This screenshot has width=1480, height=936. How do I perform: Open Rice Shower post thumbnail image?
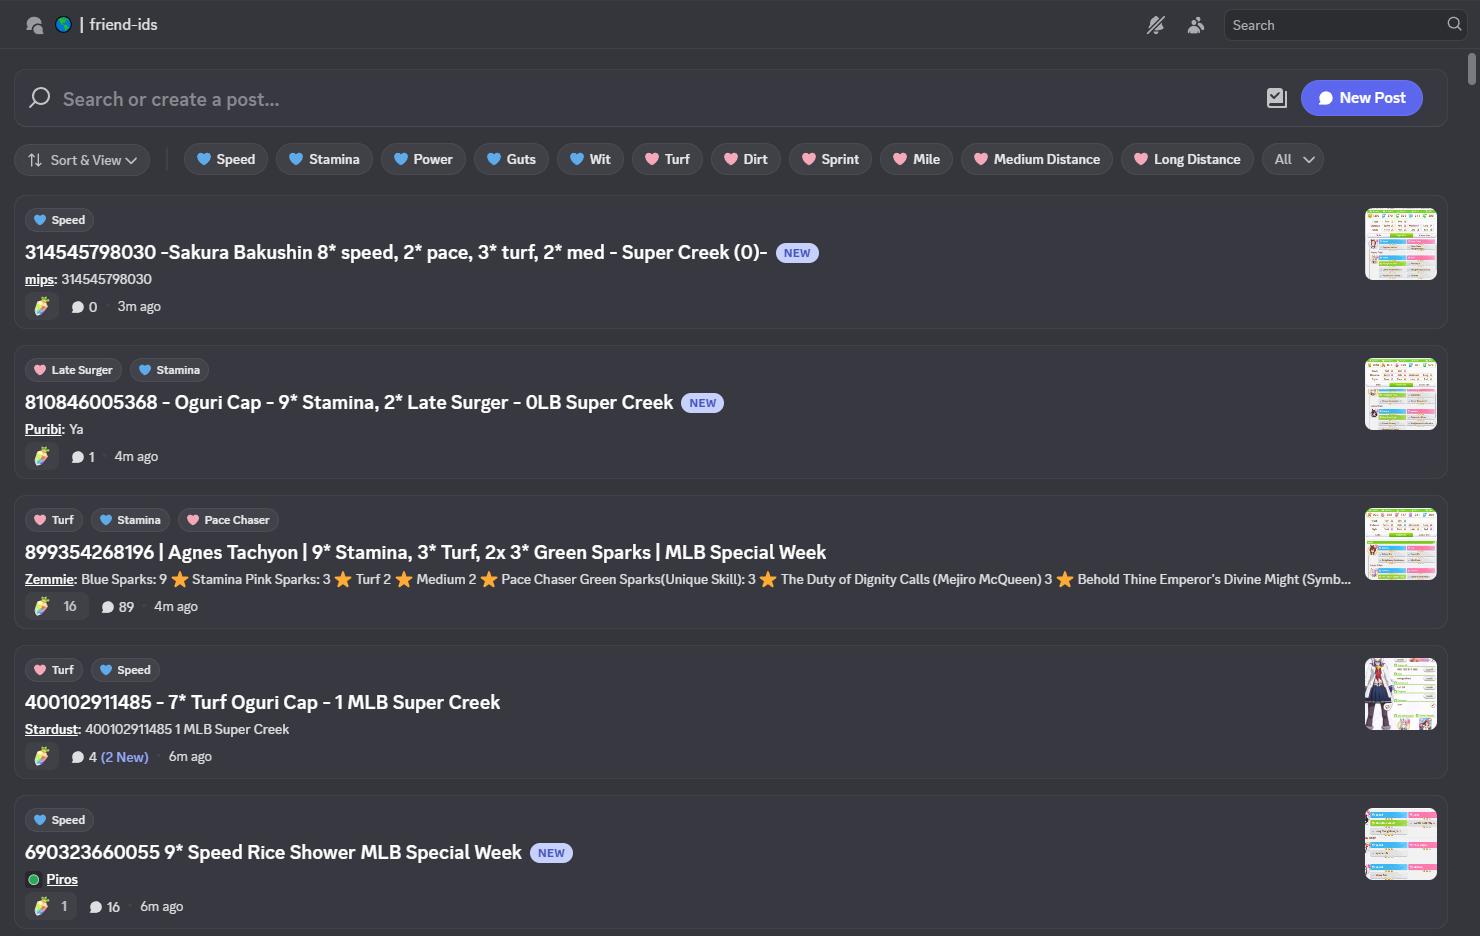tap(1401, 844)
